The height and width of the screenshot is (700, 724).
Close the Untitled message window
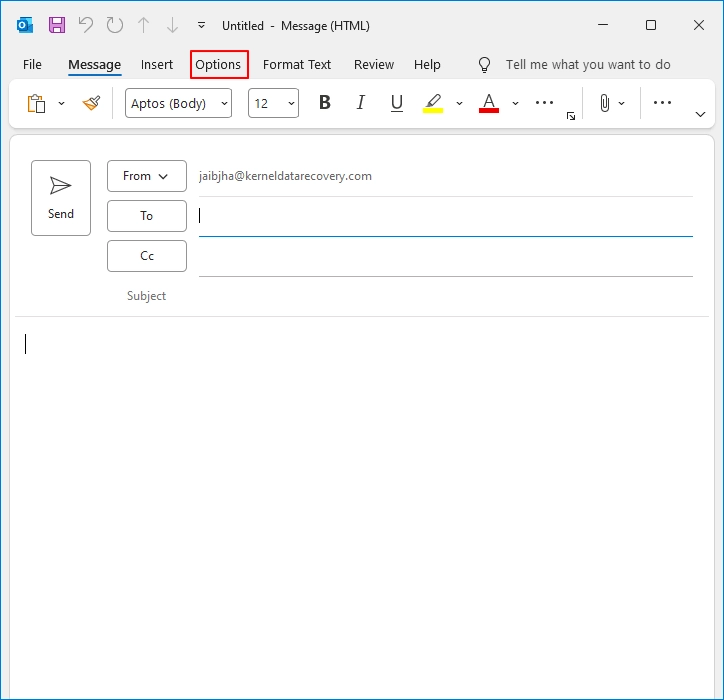pos(699,25)
